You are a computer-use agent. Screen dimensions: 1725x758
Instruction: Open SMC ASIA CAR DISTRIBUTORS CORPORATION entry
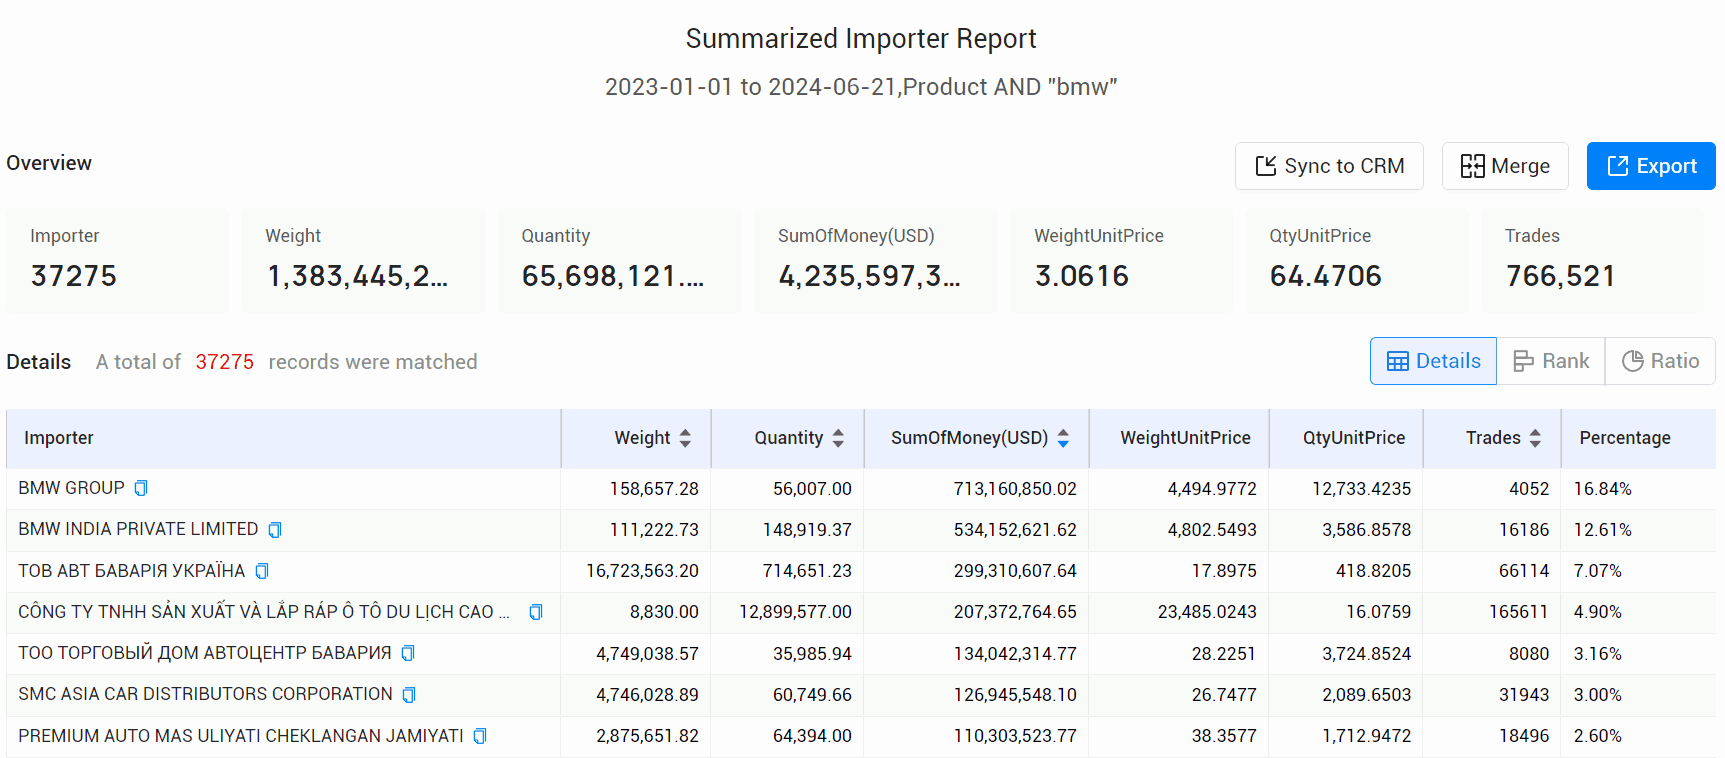(x=205, y=694)
